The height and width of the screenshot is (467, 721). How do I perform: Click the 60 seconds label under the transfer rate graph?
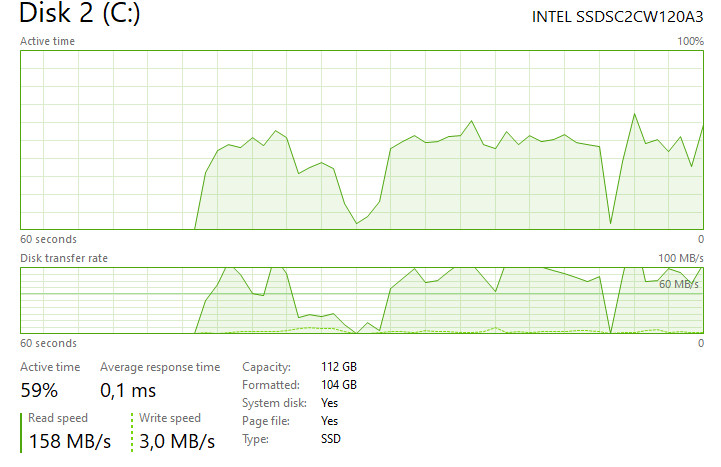point(48,343)
